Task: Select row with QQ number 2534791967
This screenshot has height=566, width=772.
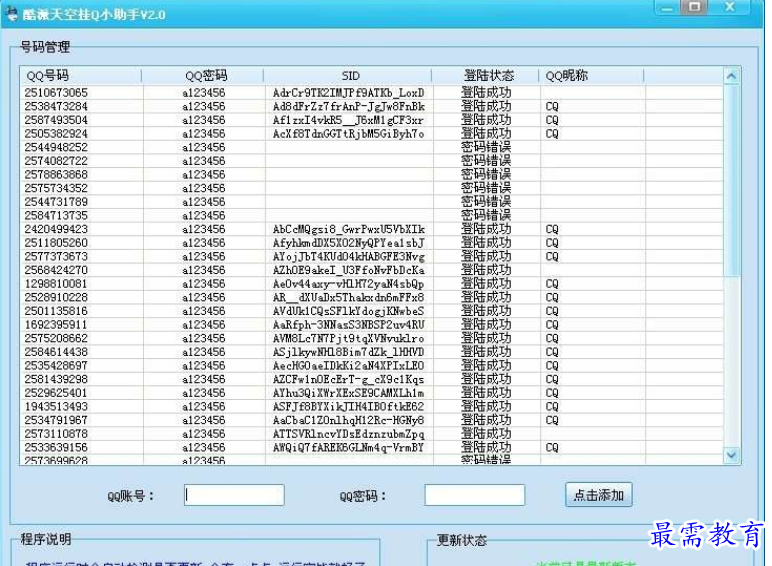Action: tap(372, 420)
